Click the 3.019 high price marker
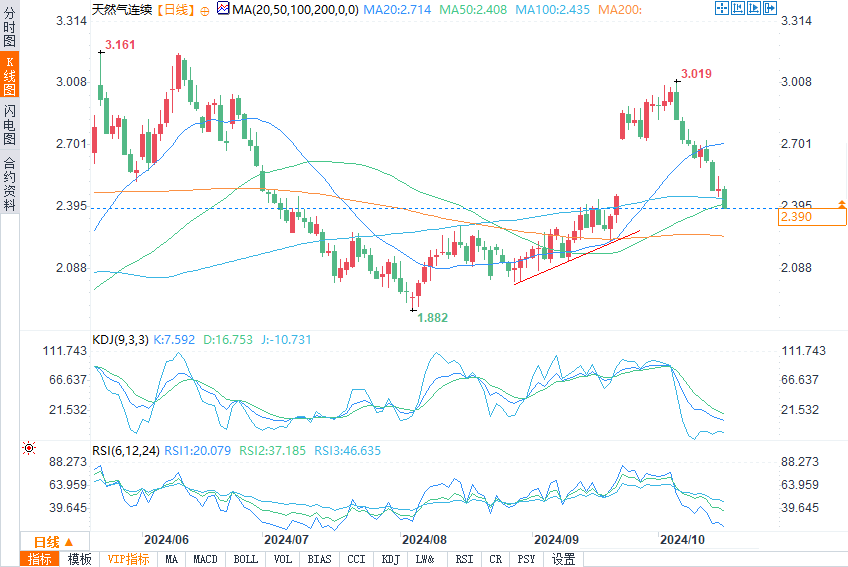The image size is (848, 567). click(696, 74)
